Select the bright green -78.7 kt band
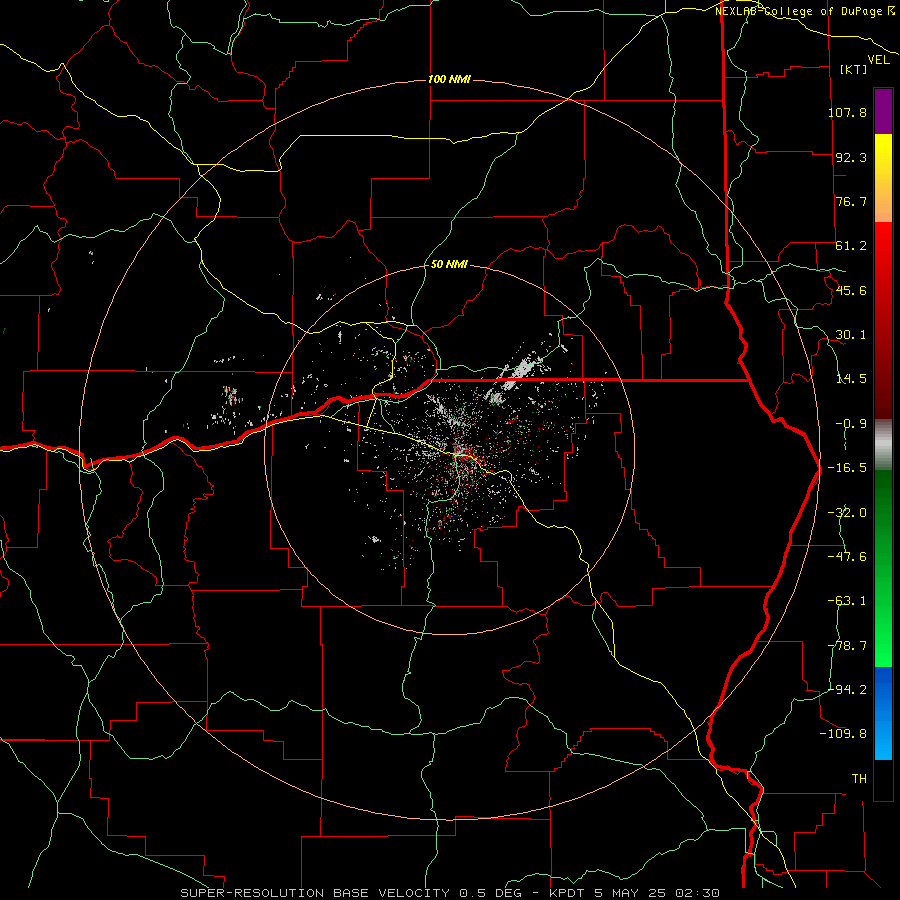900x900 pixels. (883, 643)
